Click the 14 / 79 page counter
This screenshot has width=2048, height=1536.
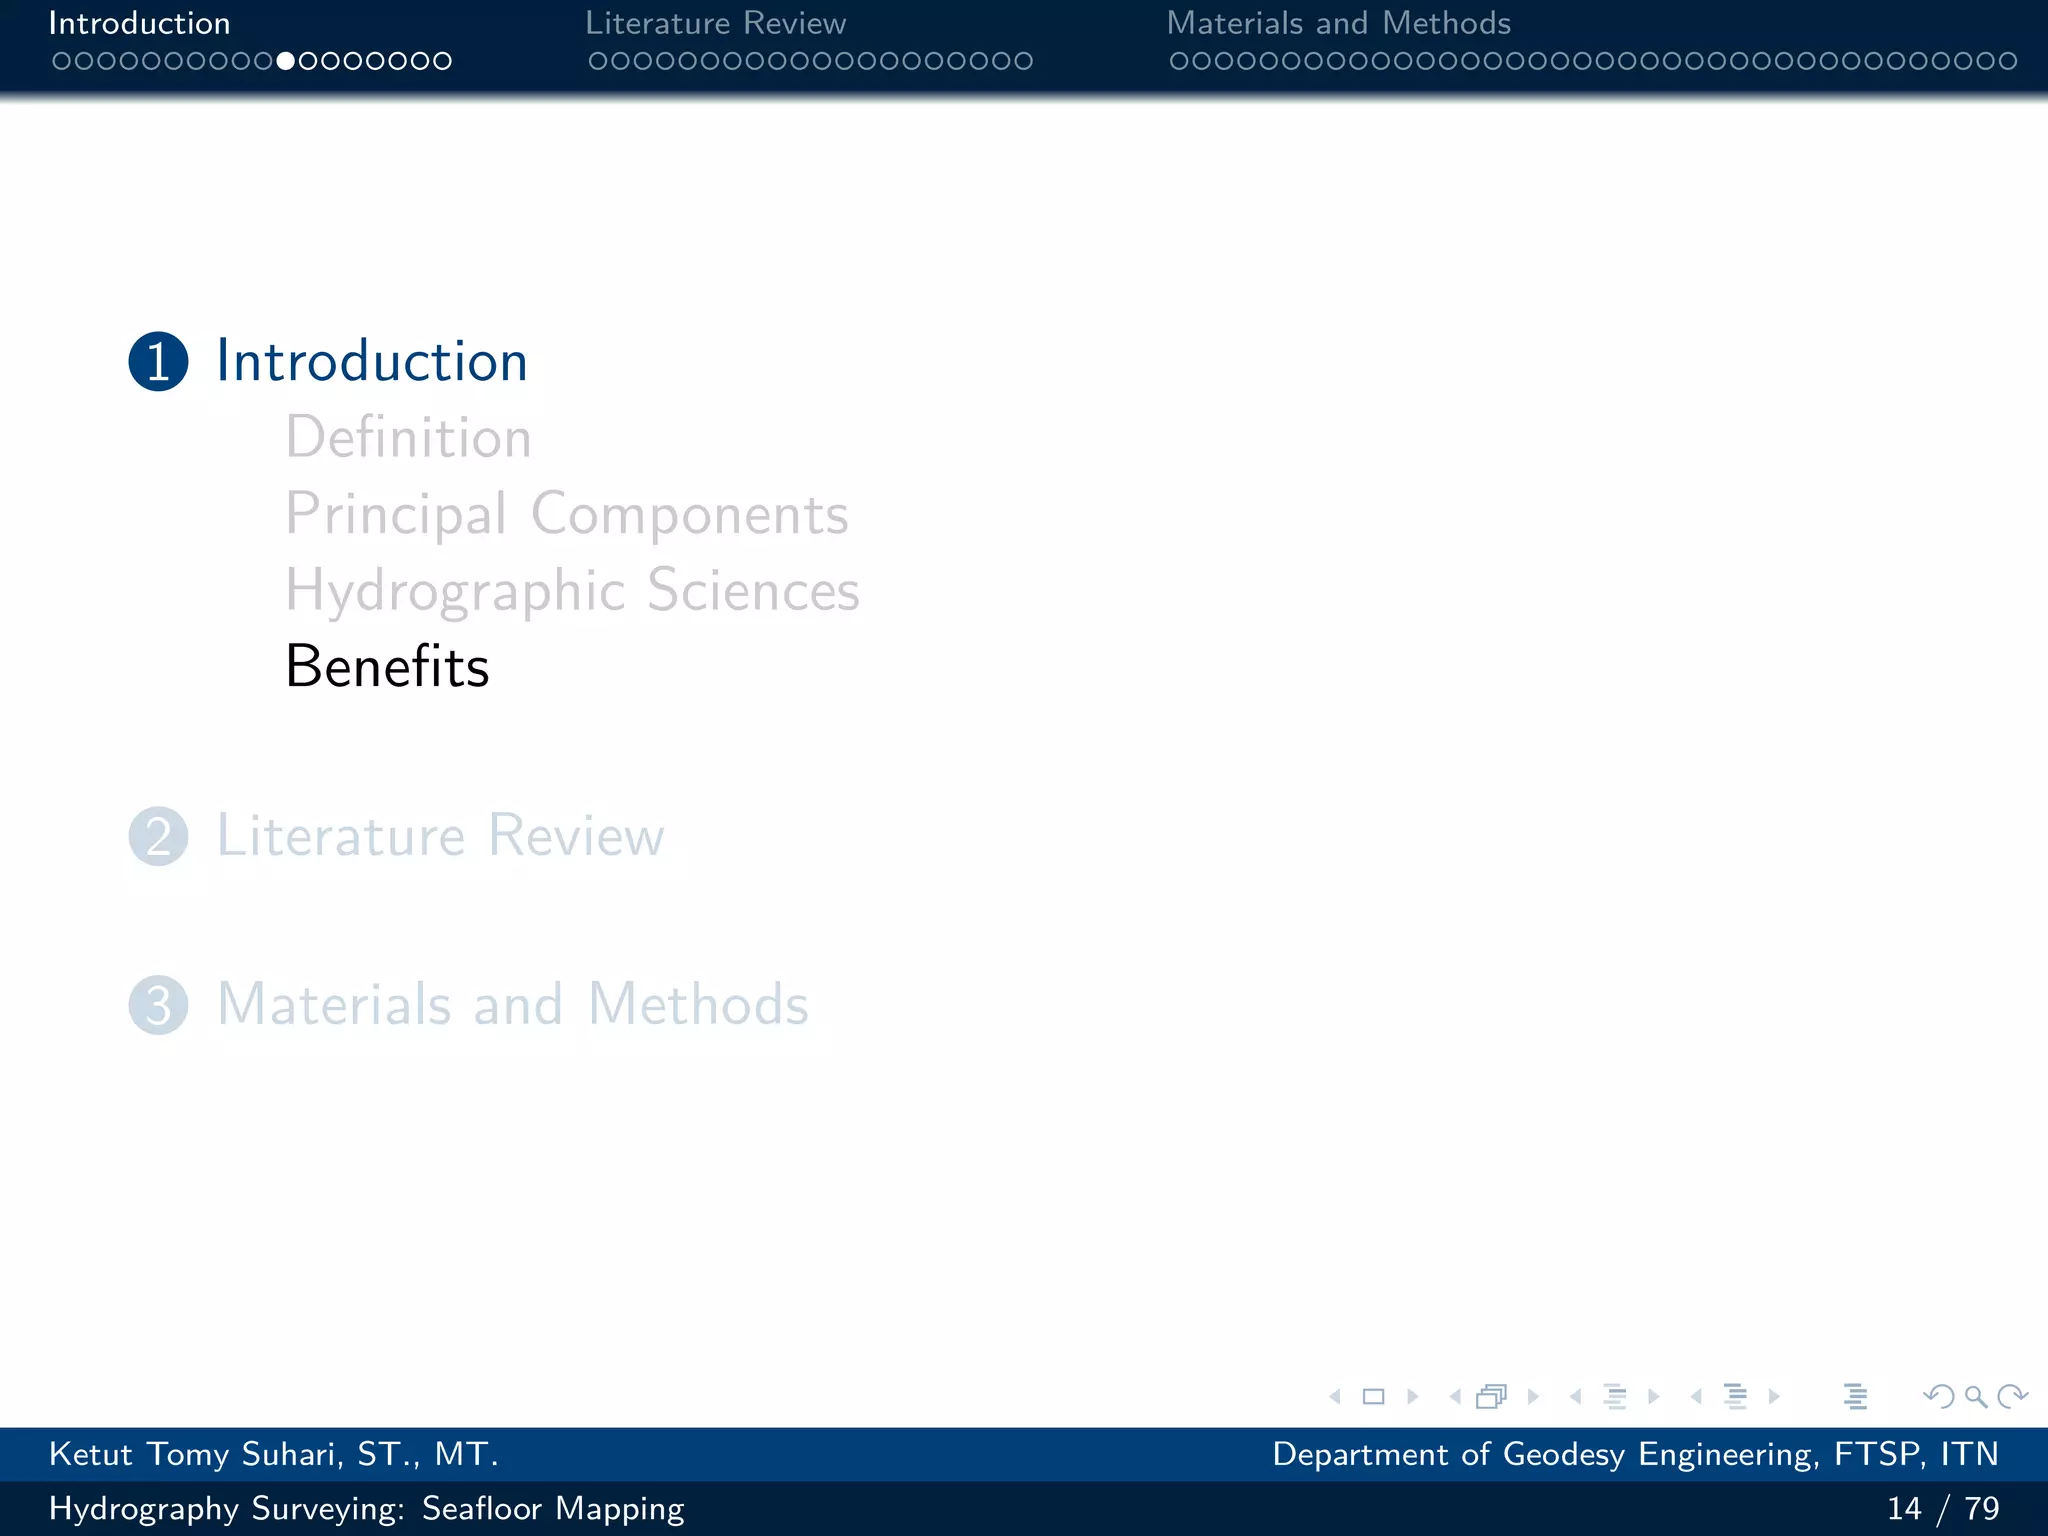pyautogui.click(x=1943, y=1508)
